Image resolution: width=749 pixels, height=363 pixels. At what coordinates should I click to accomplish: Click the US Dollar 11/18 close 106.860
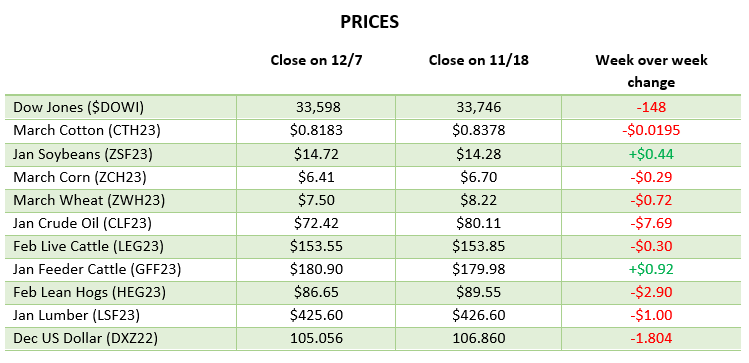tap(479, 339)
